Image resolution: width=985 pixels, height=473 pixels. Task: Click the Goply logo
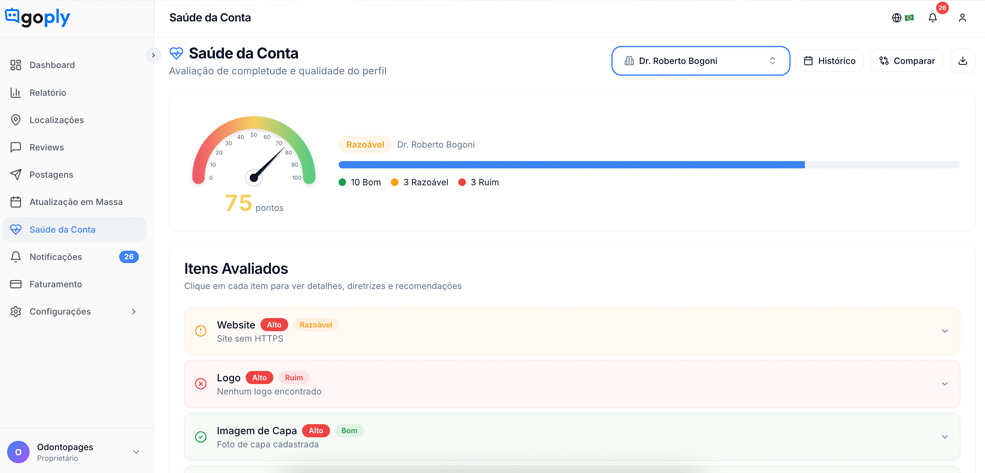(x=38, y=18)
